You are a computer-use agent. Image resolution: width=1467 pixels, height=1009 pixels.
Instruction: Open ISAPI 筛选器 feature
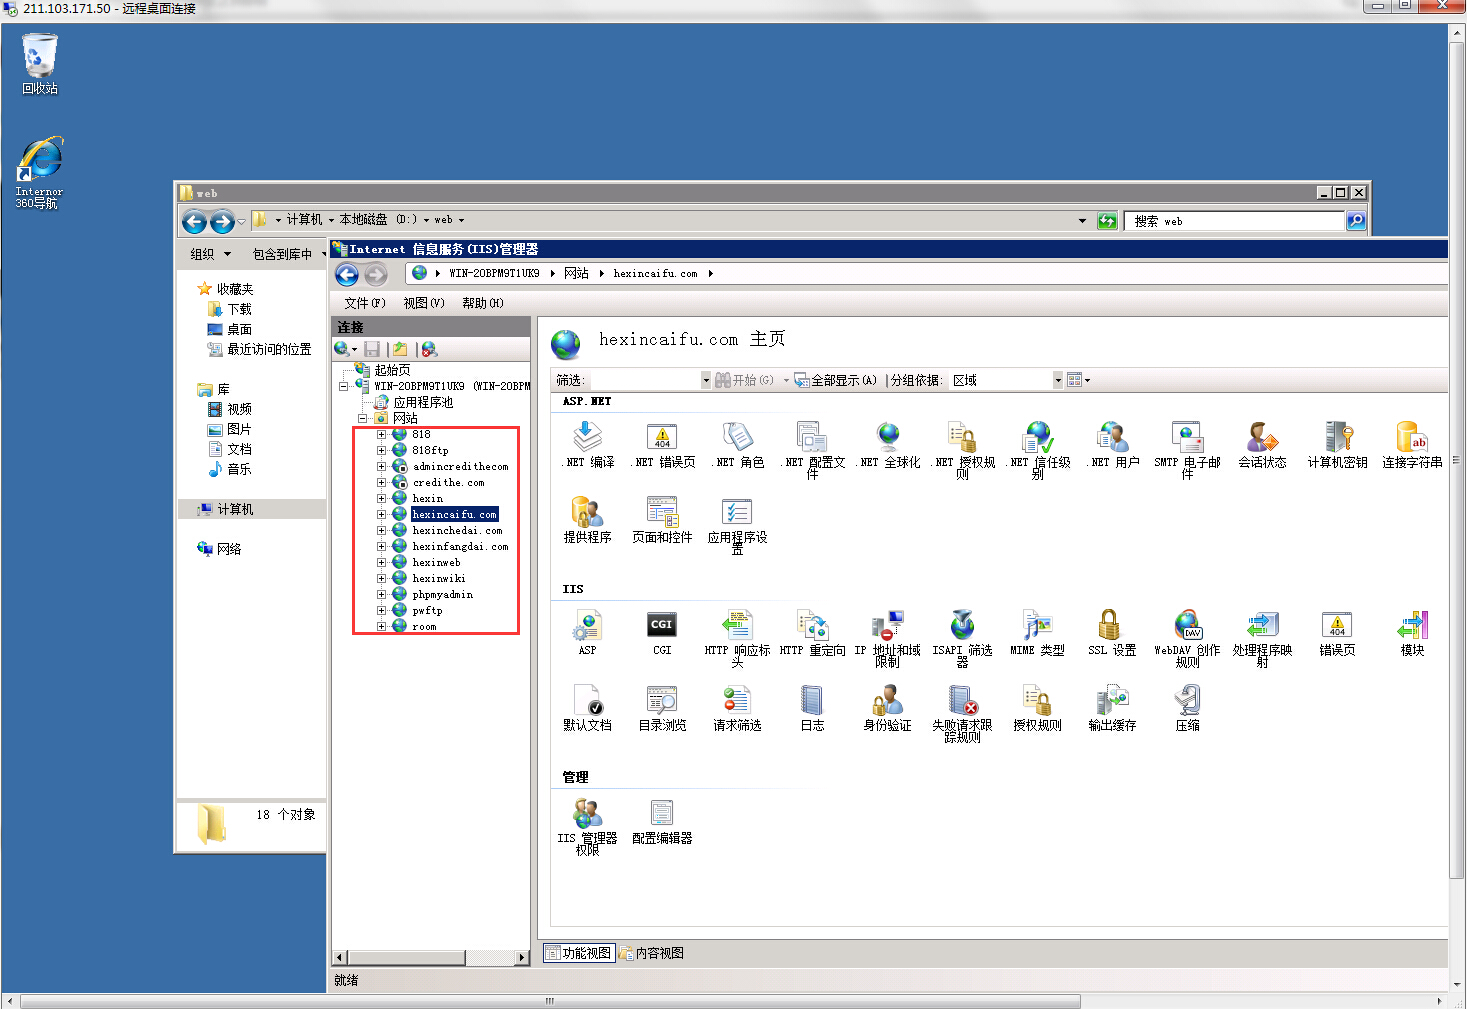point(962,638)
